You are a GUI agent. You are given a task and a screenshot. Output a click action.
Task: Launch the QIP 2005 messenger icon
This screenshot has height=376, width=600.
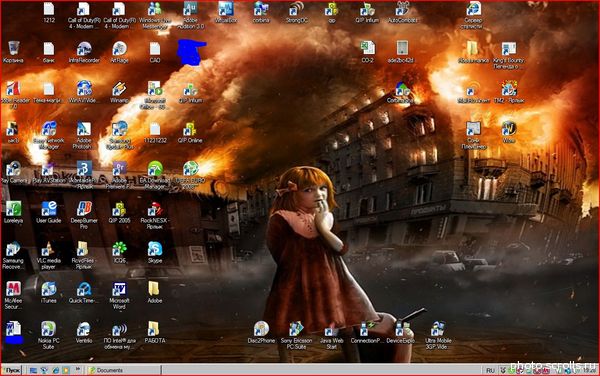[x=119, y=212]
